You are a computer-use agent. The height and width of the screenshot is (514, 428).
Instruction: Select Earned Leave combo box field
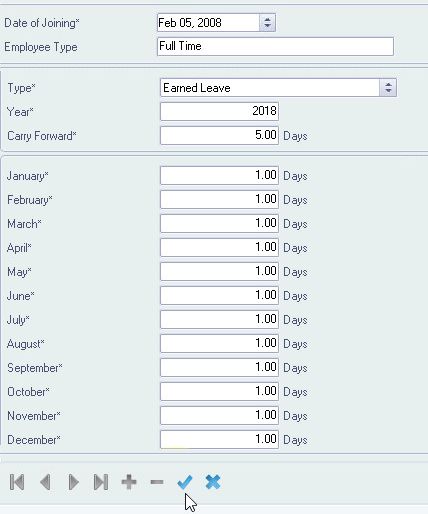tap(278, 88)
